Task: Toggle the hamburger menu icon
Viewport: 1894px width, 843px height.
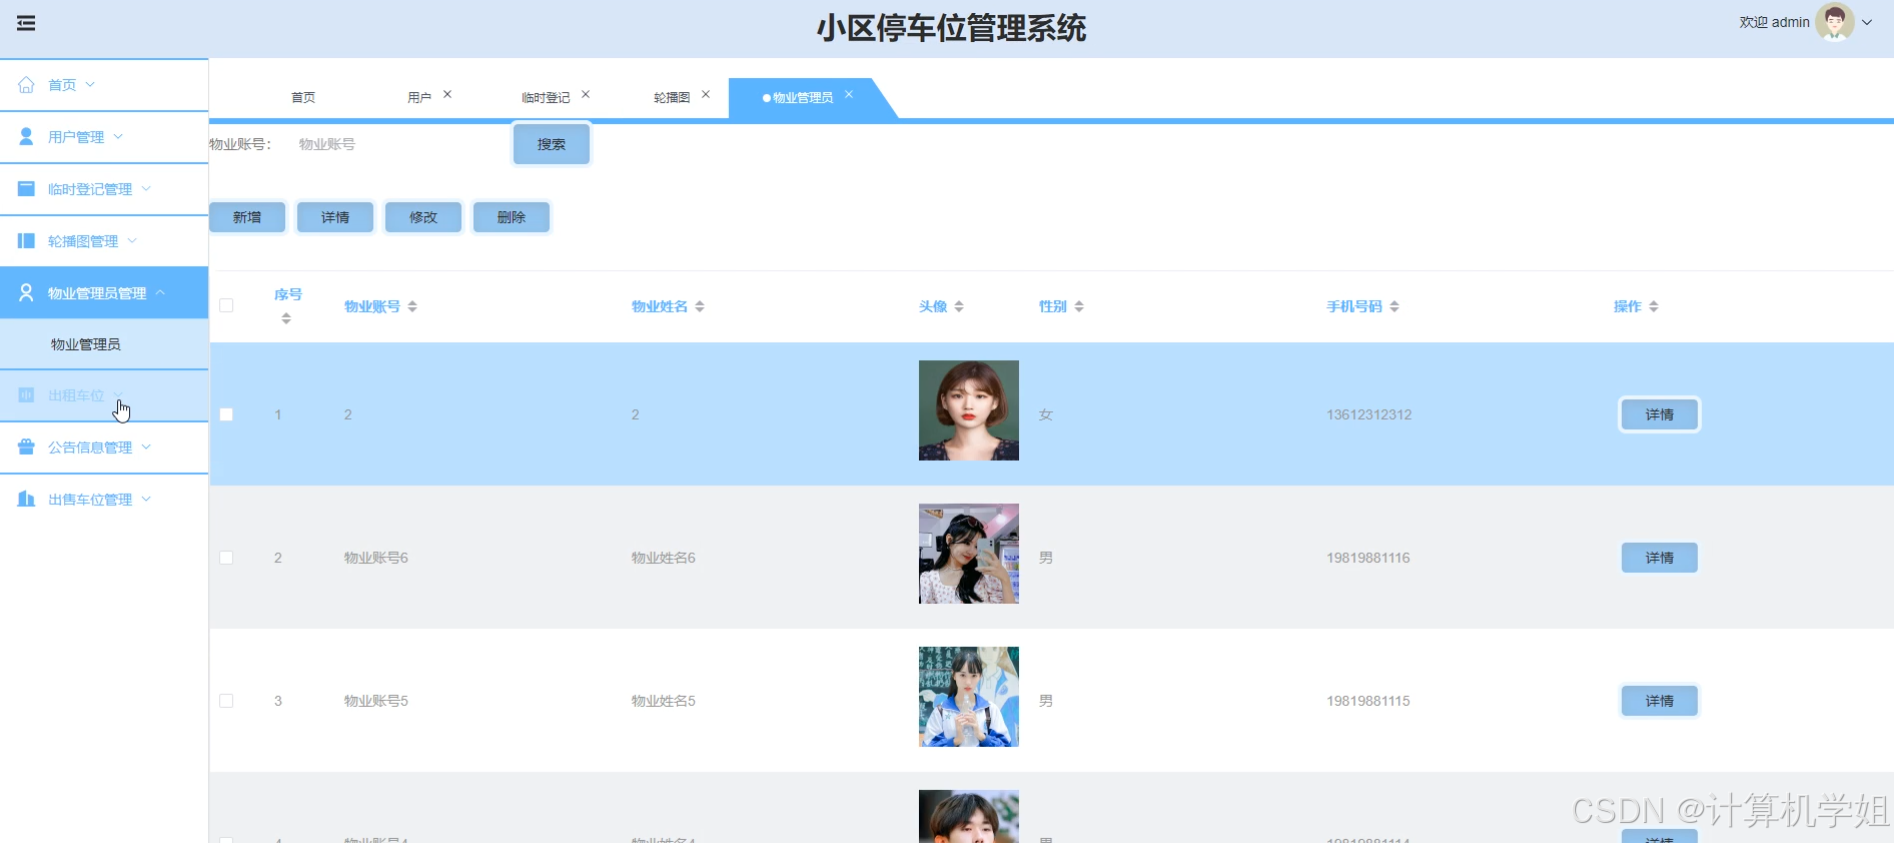Action: (x=26, y=23)
